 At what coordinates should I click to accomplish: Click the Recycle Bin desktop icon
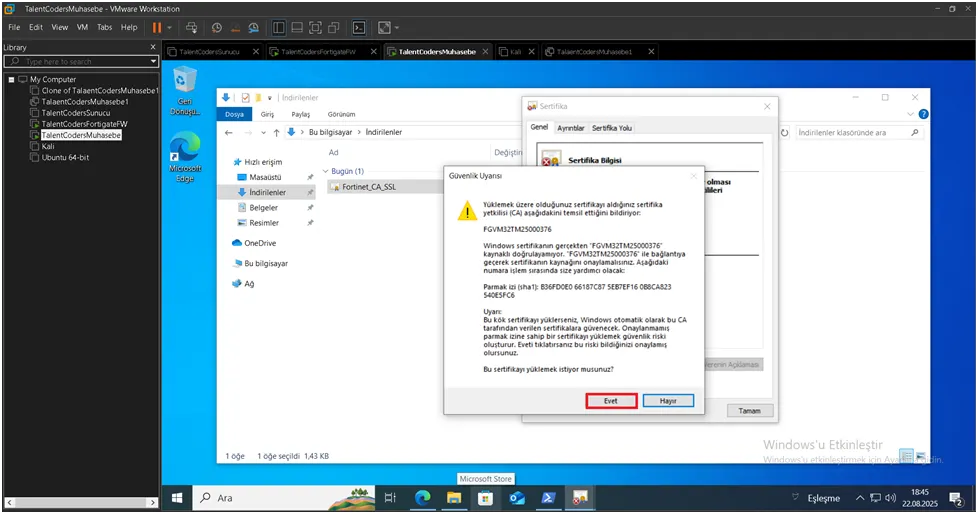(185, 91)
